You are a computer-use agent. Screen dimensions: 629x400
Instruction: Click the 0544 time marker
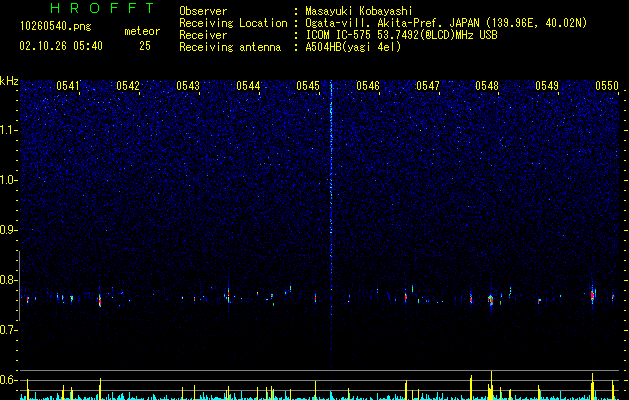(x=248, y=86)
